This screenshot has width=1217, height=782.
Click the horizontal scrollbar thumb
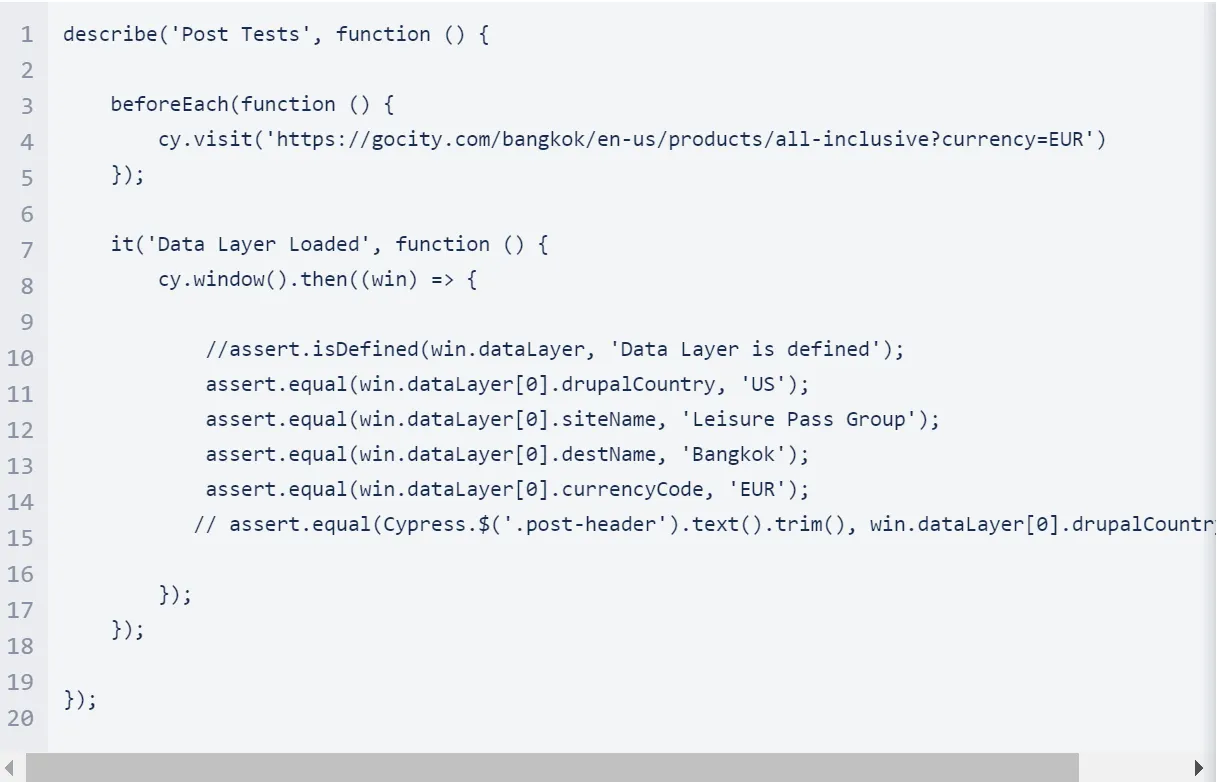pyautogui.click(x=552, y=768)
